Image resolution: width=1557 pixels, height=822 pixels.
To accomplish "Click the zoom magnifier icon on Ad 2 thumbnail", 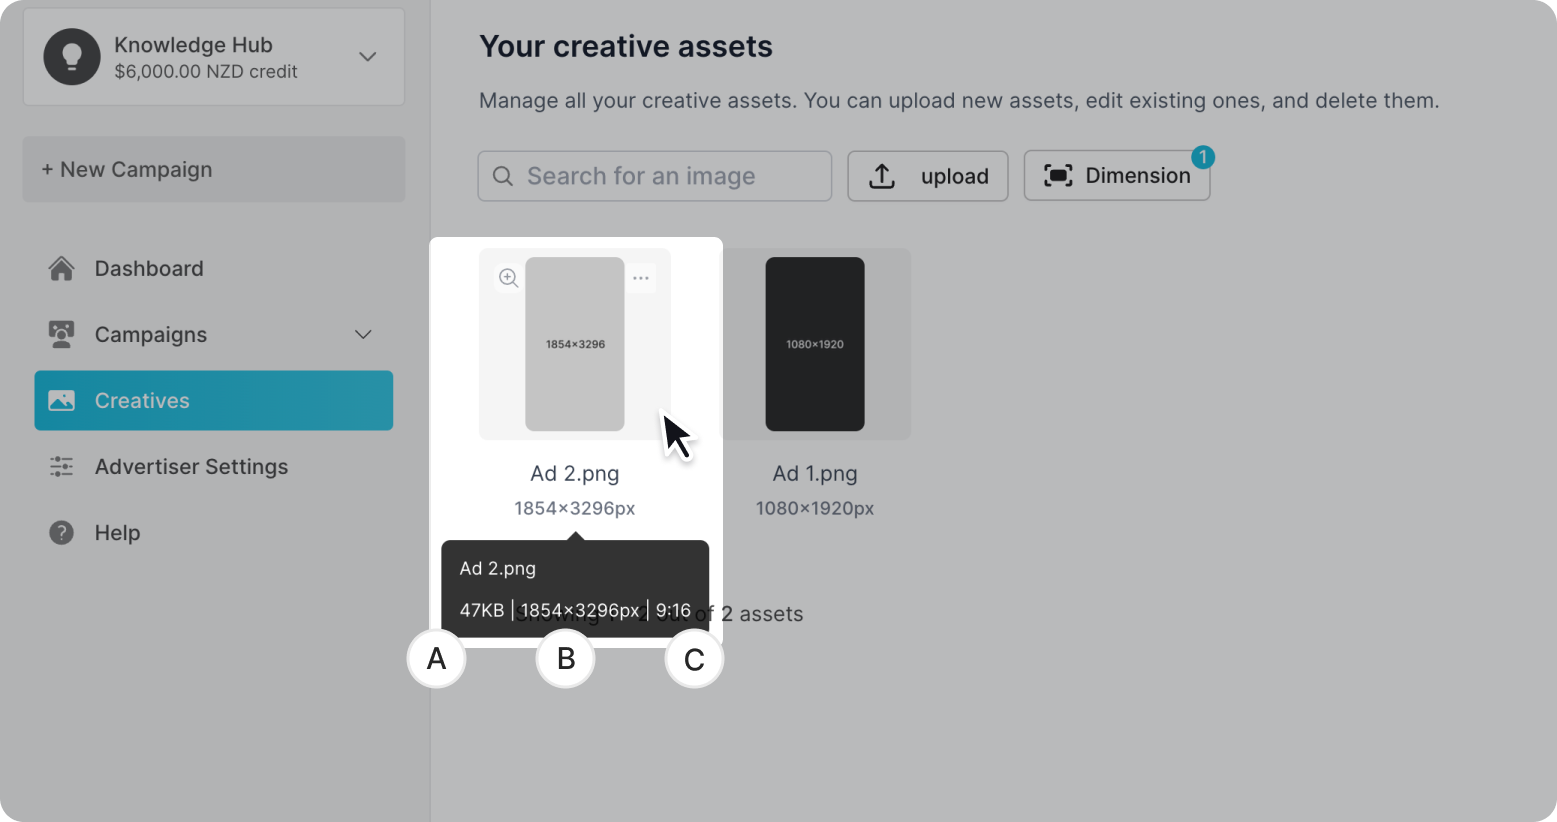I will (x=509, y=278).
